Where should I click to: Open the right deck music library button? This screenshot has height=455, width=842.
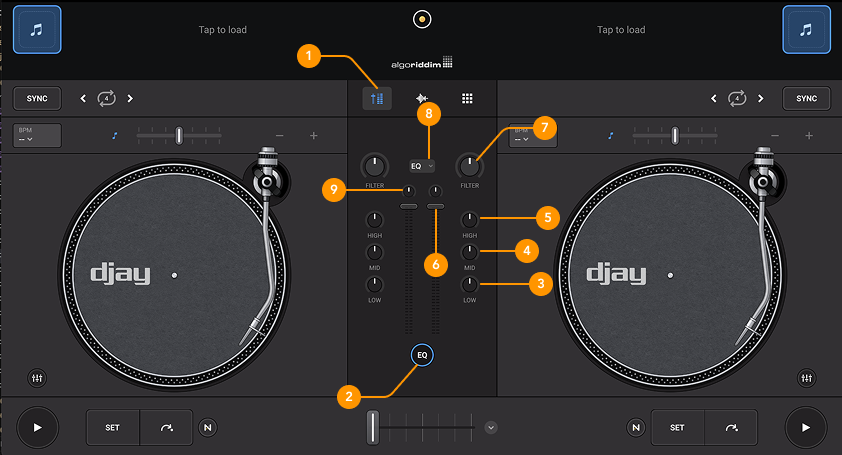pyautogui.click(x=806, y=30)
